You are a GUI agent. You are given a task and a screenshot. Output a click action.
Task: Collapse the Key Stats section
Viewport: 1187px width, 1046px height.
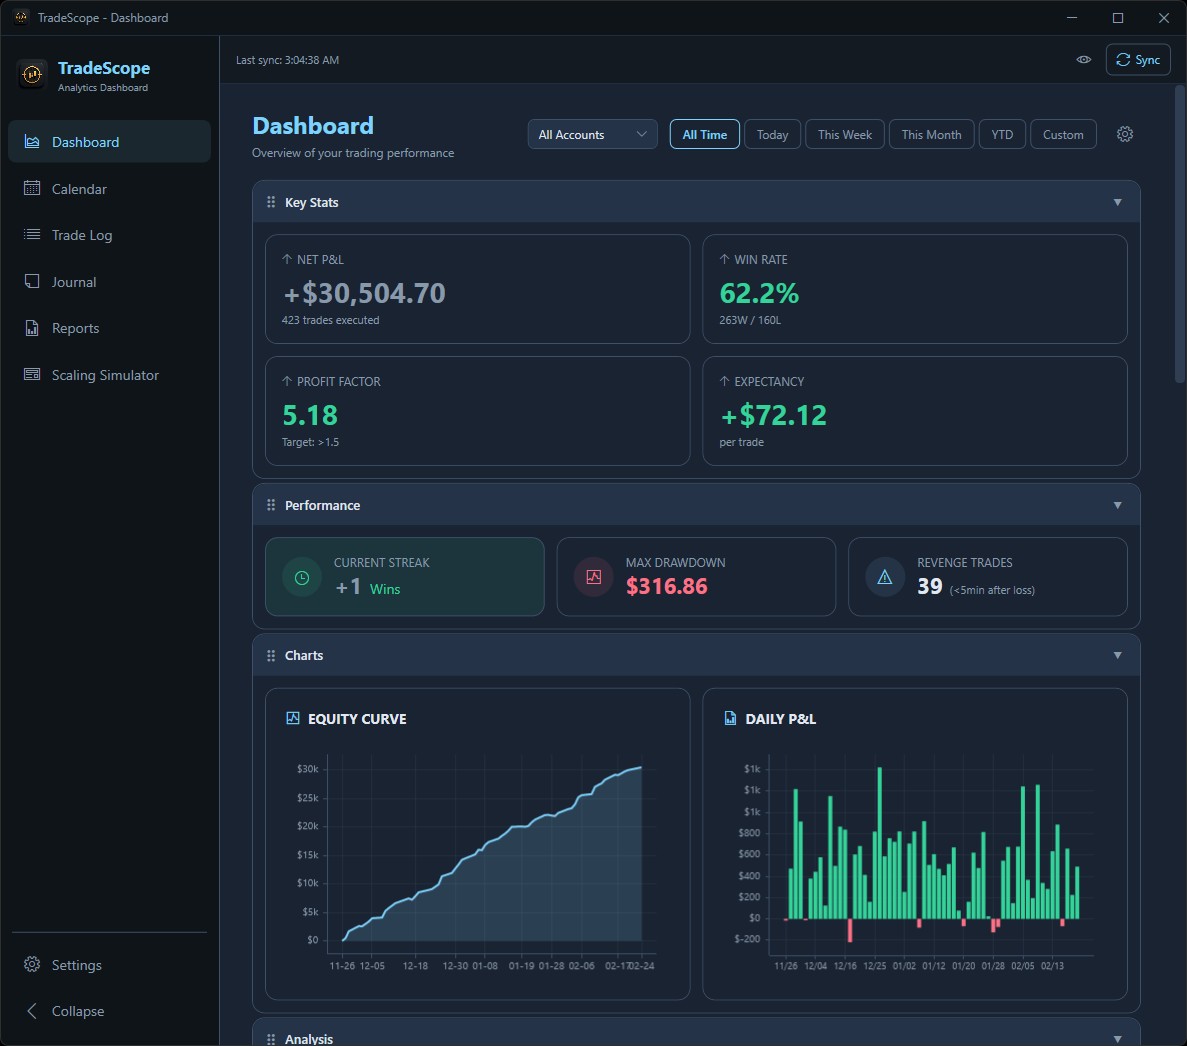click(x=1117, y=202)
